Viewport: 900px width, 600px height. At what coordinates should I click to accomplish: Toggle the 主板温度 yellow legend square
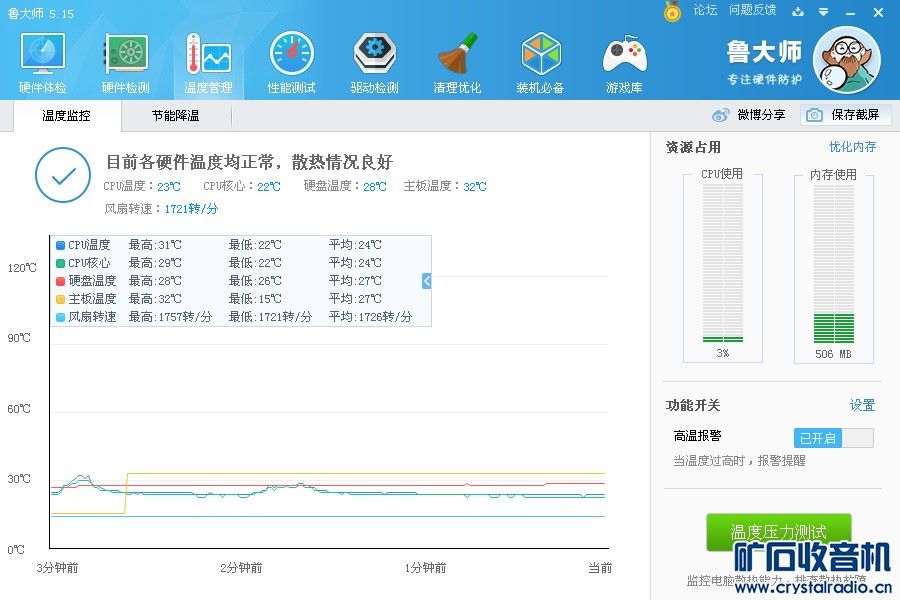60,299
